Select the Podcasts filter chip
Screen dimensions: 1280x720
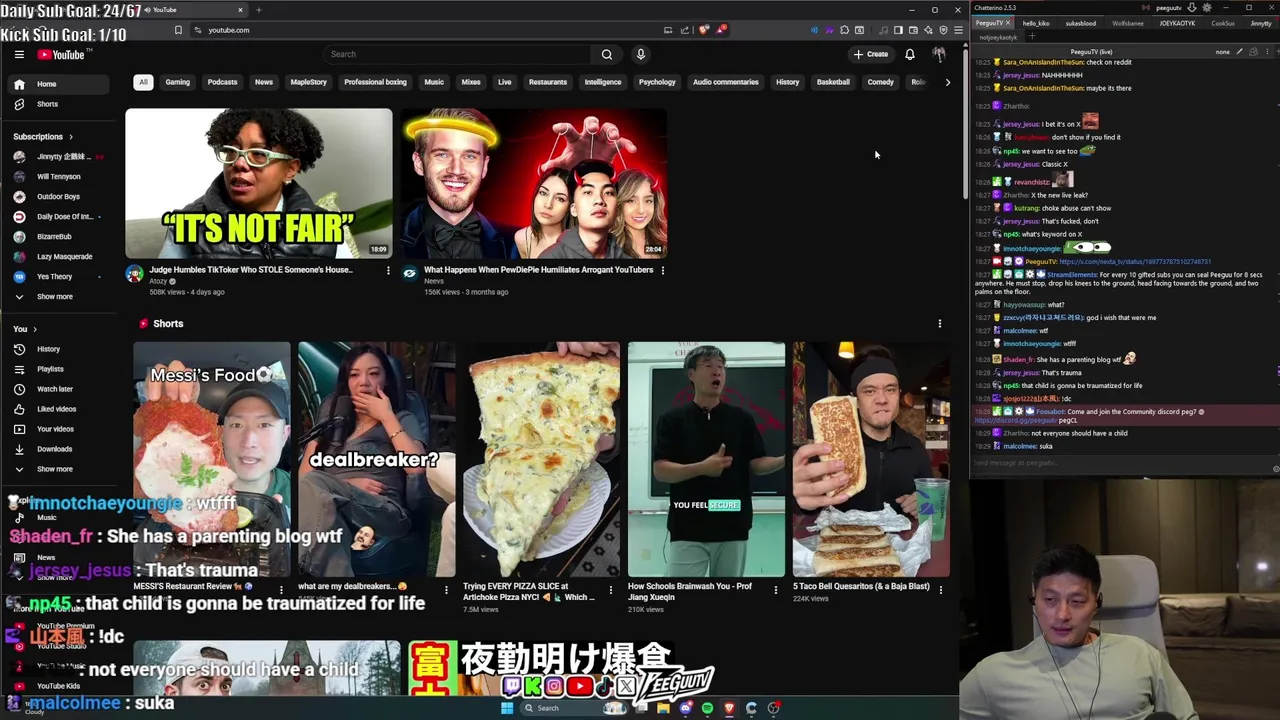click(222, 82)
